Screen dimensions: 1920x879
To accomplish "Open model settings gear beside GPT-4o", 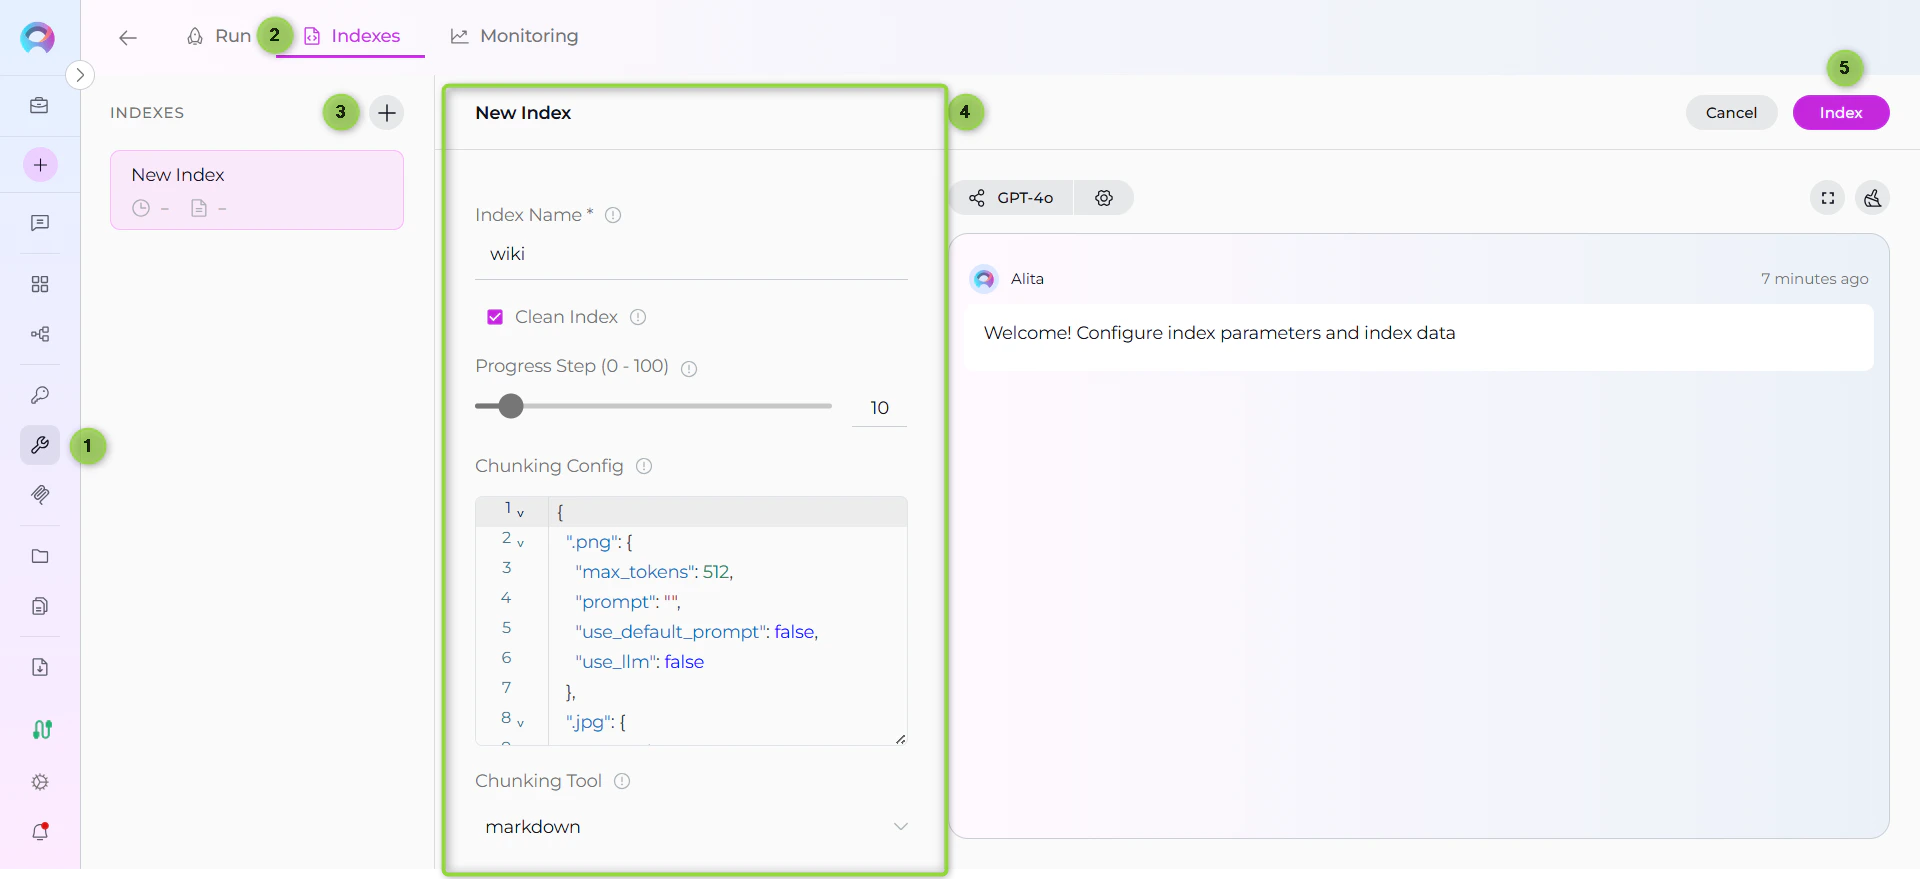I will click(1104, 198).
